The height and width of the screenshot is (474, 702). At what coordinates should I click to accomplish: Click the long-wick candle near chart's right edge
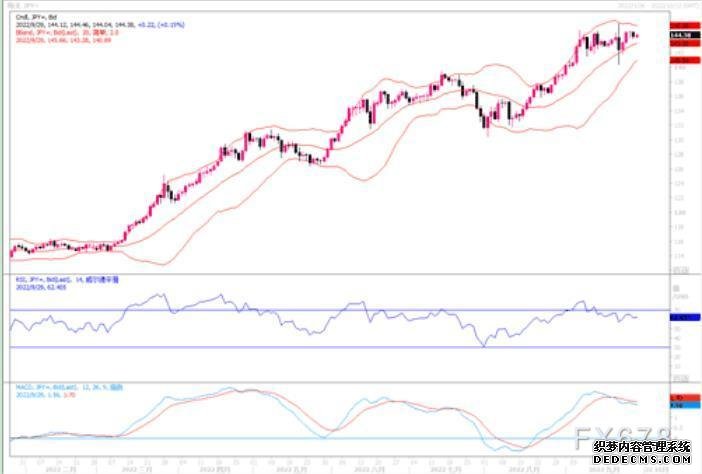(618, 48)
